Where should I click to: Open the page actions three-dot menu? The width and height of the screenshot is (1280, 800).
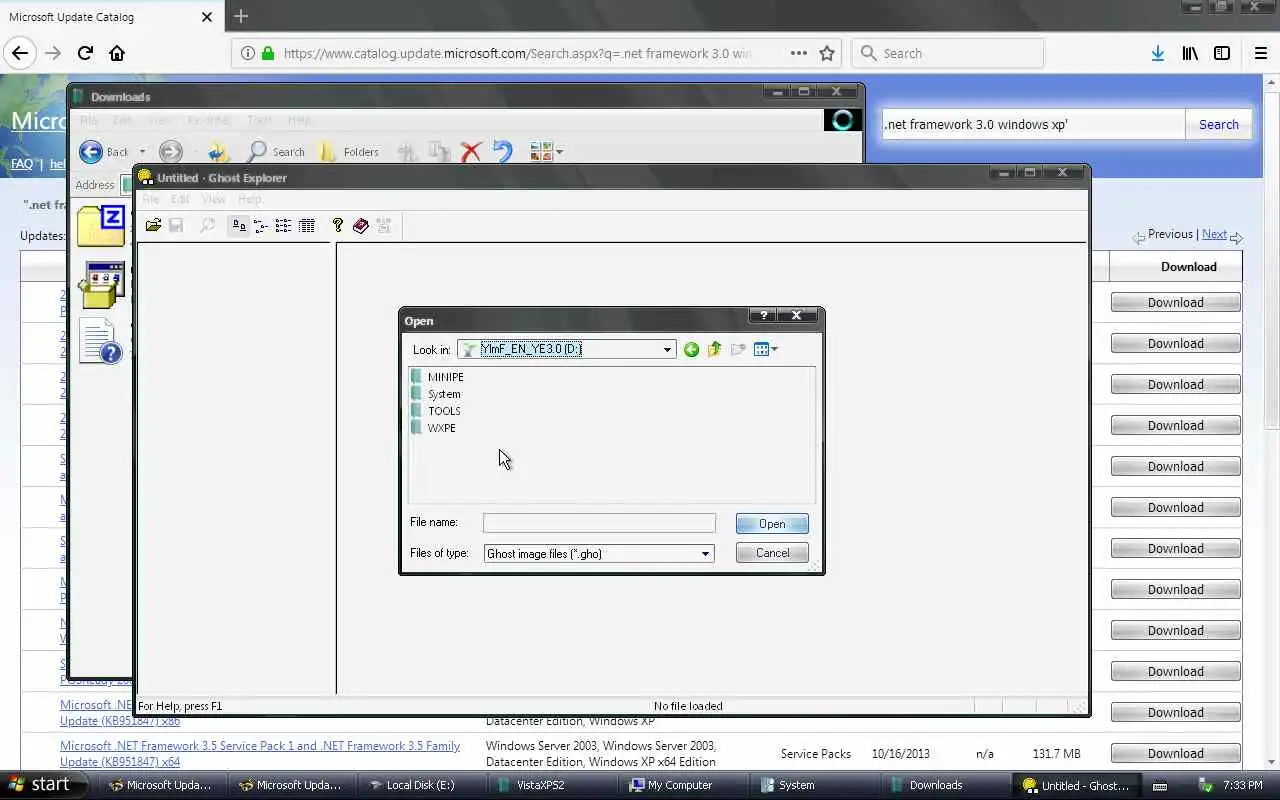[798, 53]
